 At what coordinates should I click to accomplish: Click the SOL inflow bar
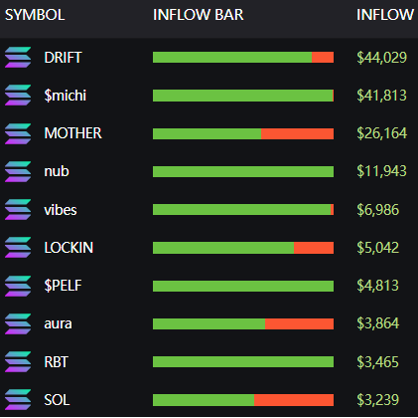tap(243, 400)
